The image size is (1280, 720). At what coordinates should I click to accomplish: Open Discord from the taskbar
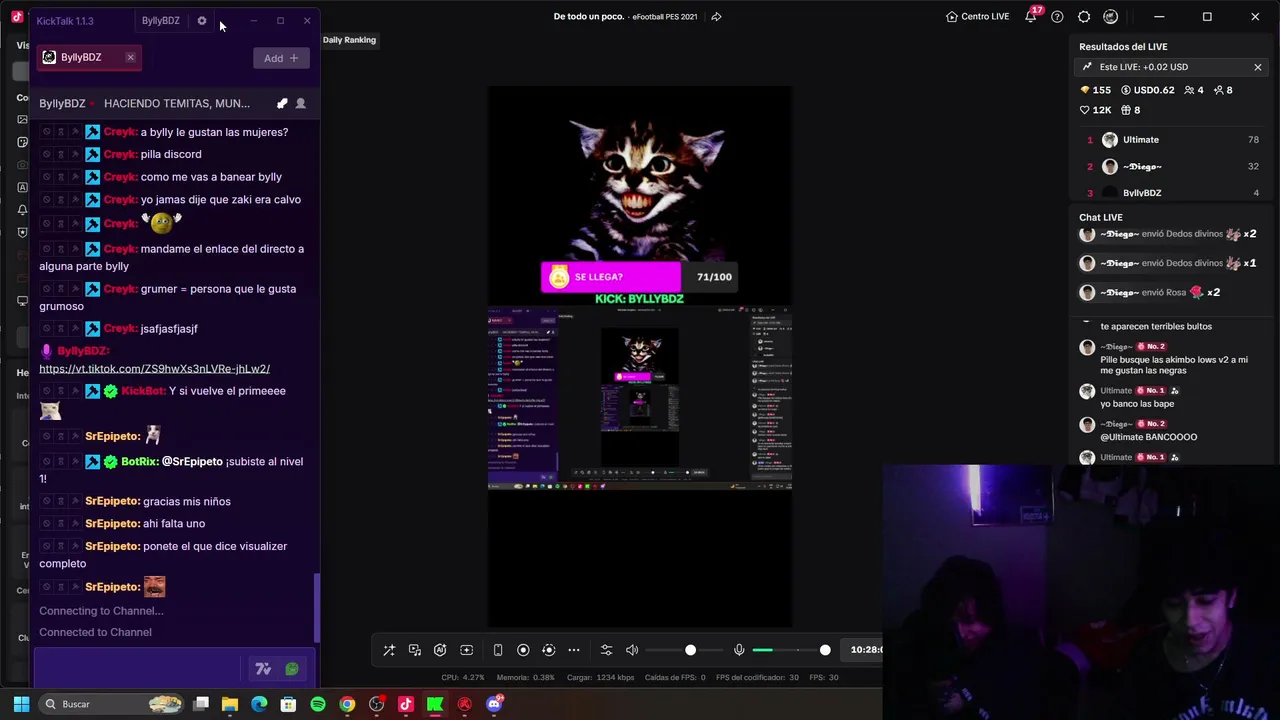(x=494, y=704)
